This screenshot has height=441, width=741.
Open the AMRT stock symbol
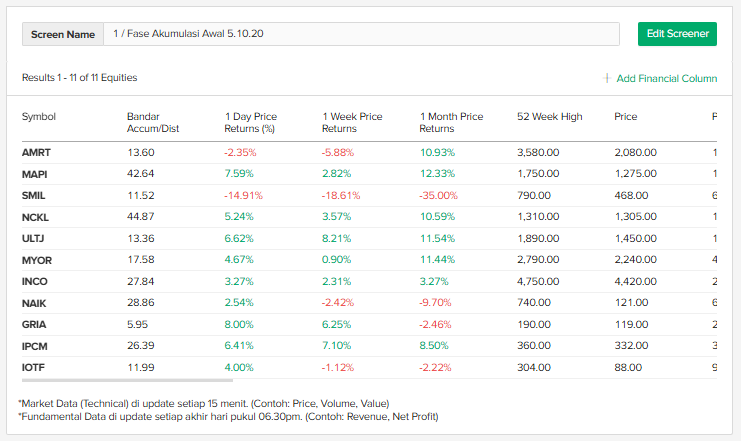(36, 153)
